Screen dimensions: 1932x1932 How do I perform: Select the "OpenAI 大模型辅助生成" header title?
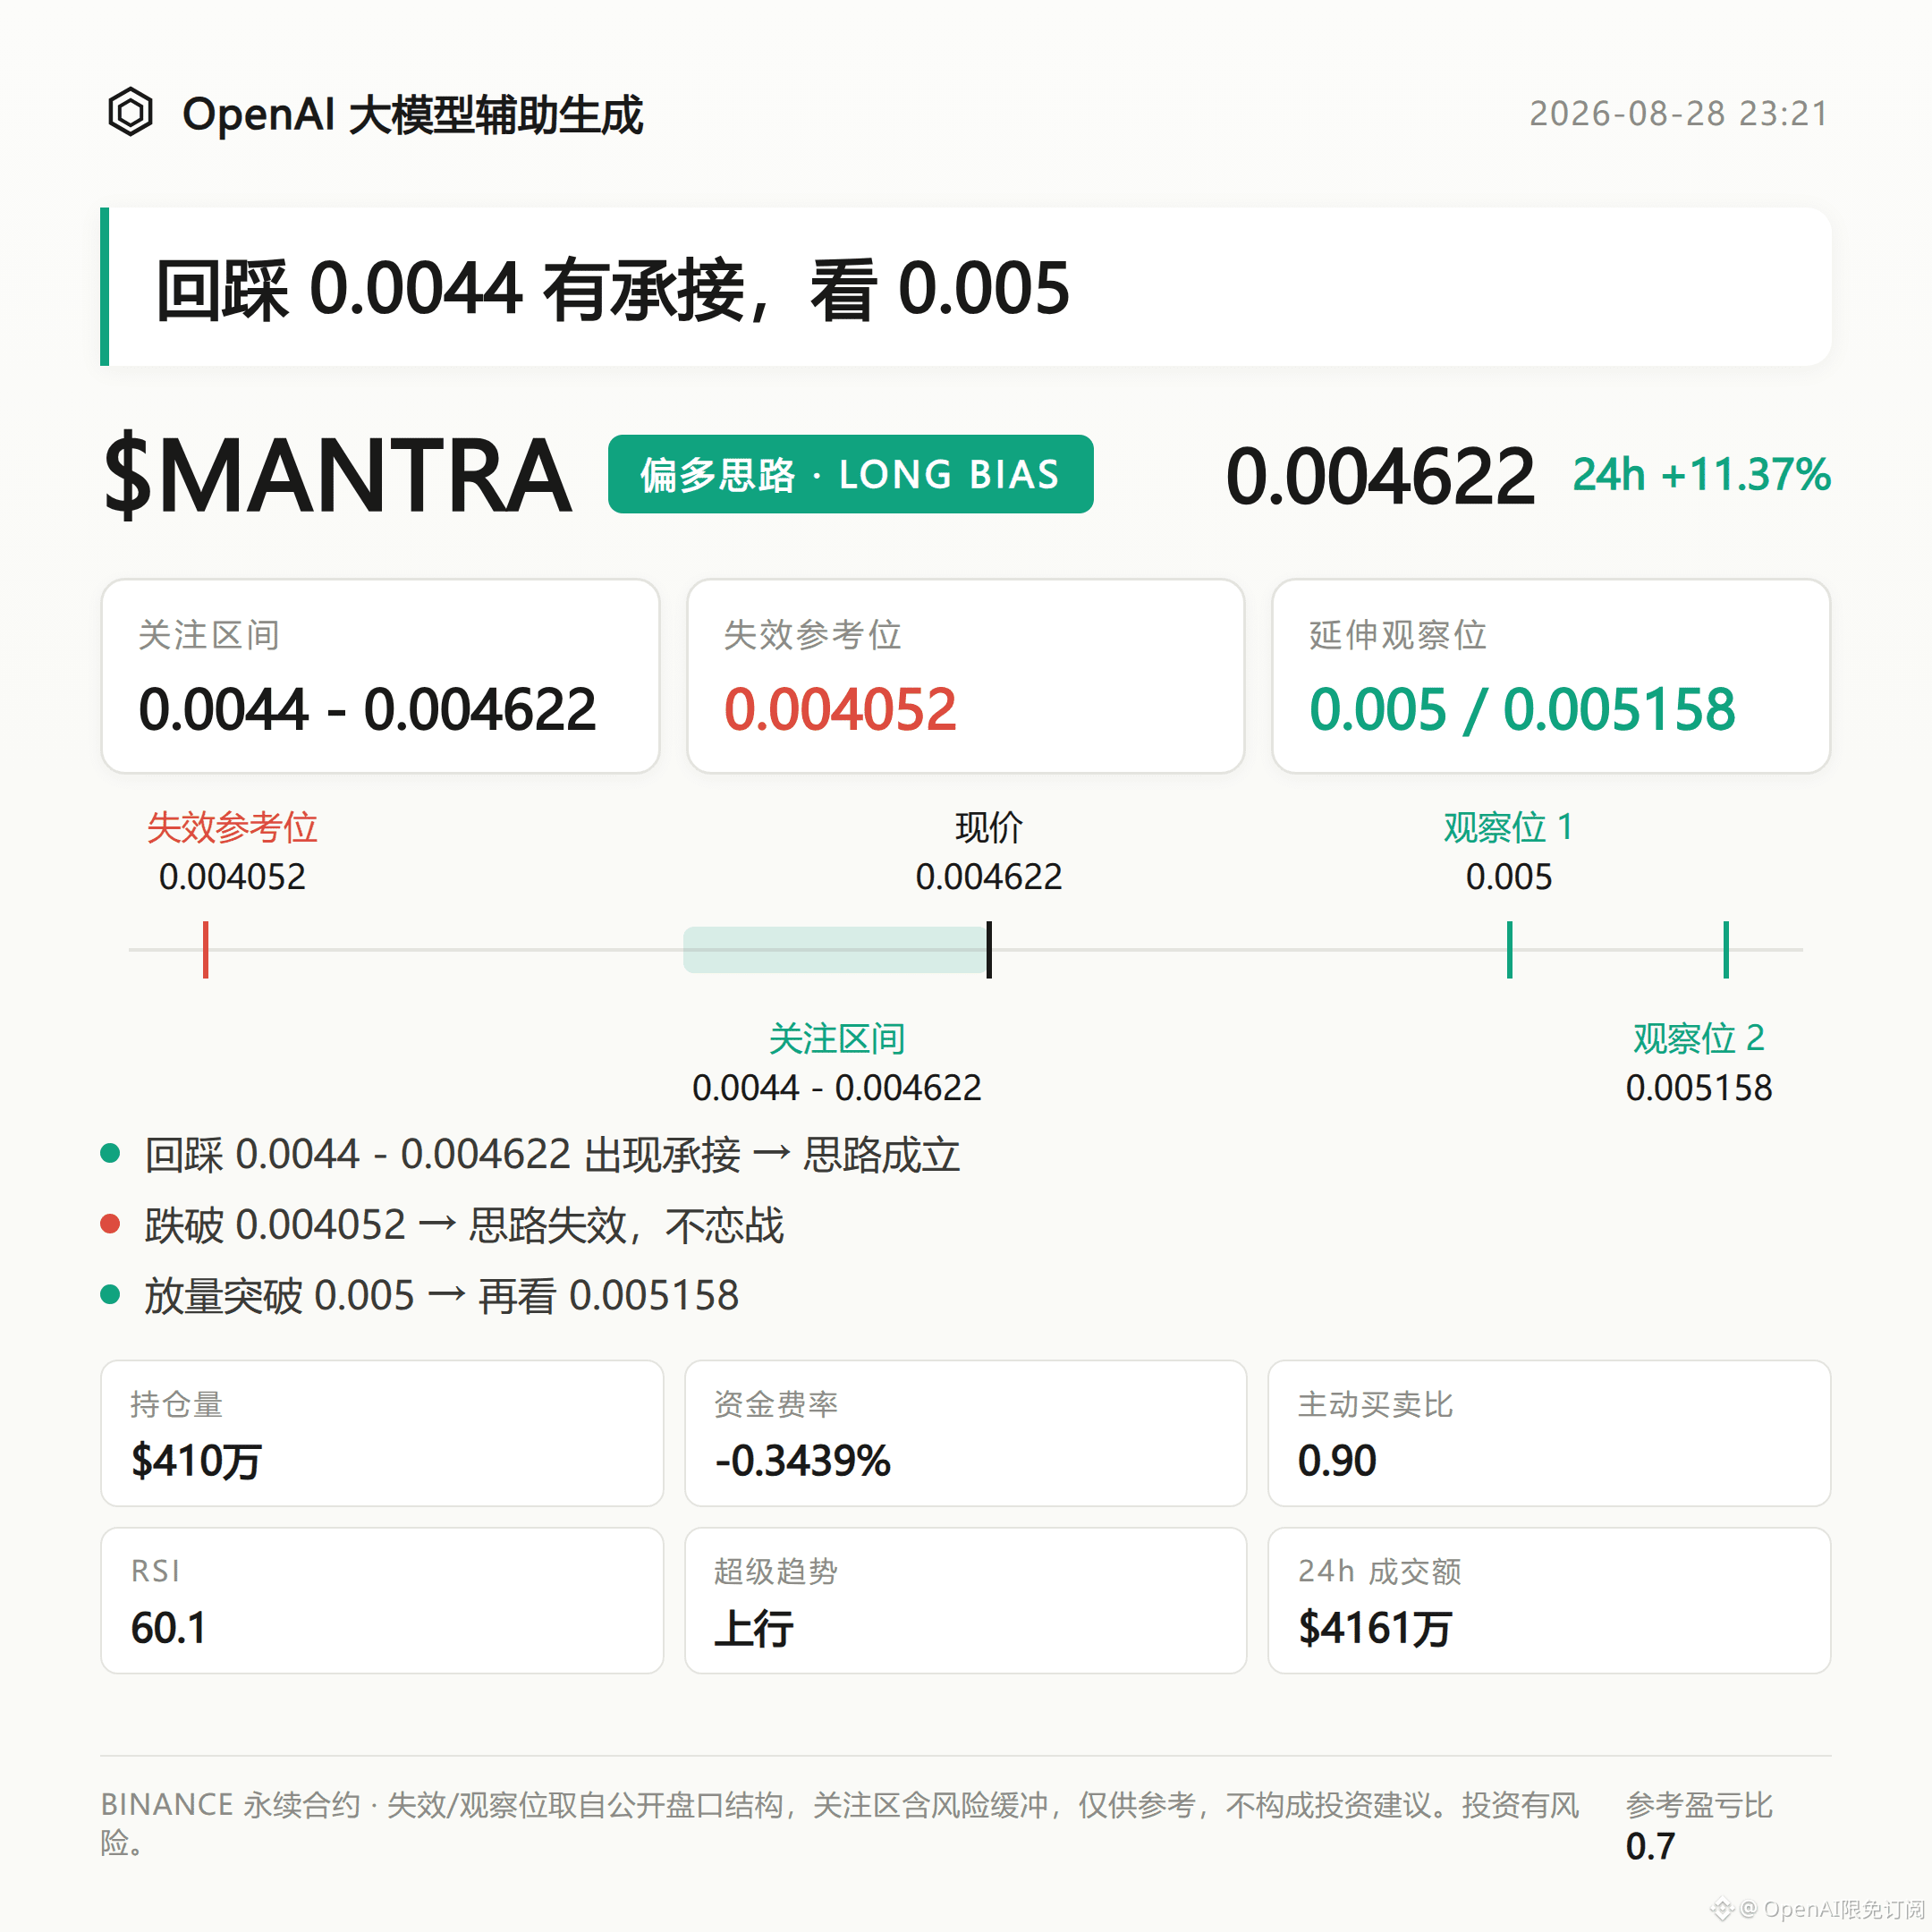(x=412, y=114)
